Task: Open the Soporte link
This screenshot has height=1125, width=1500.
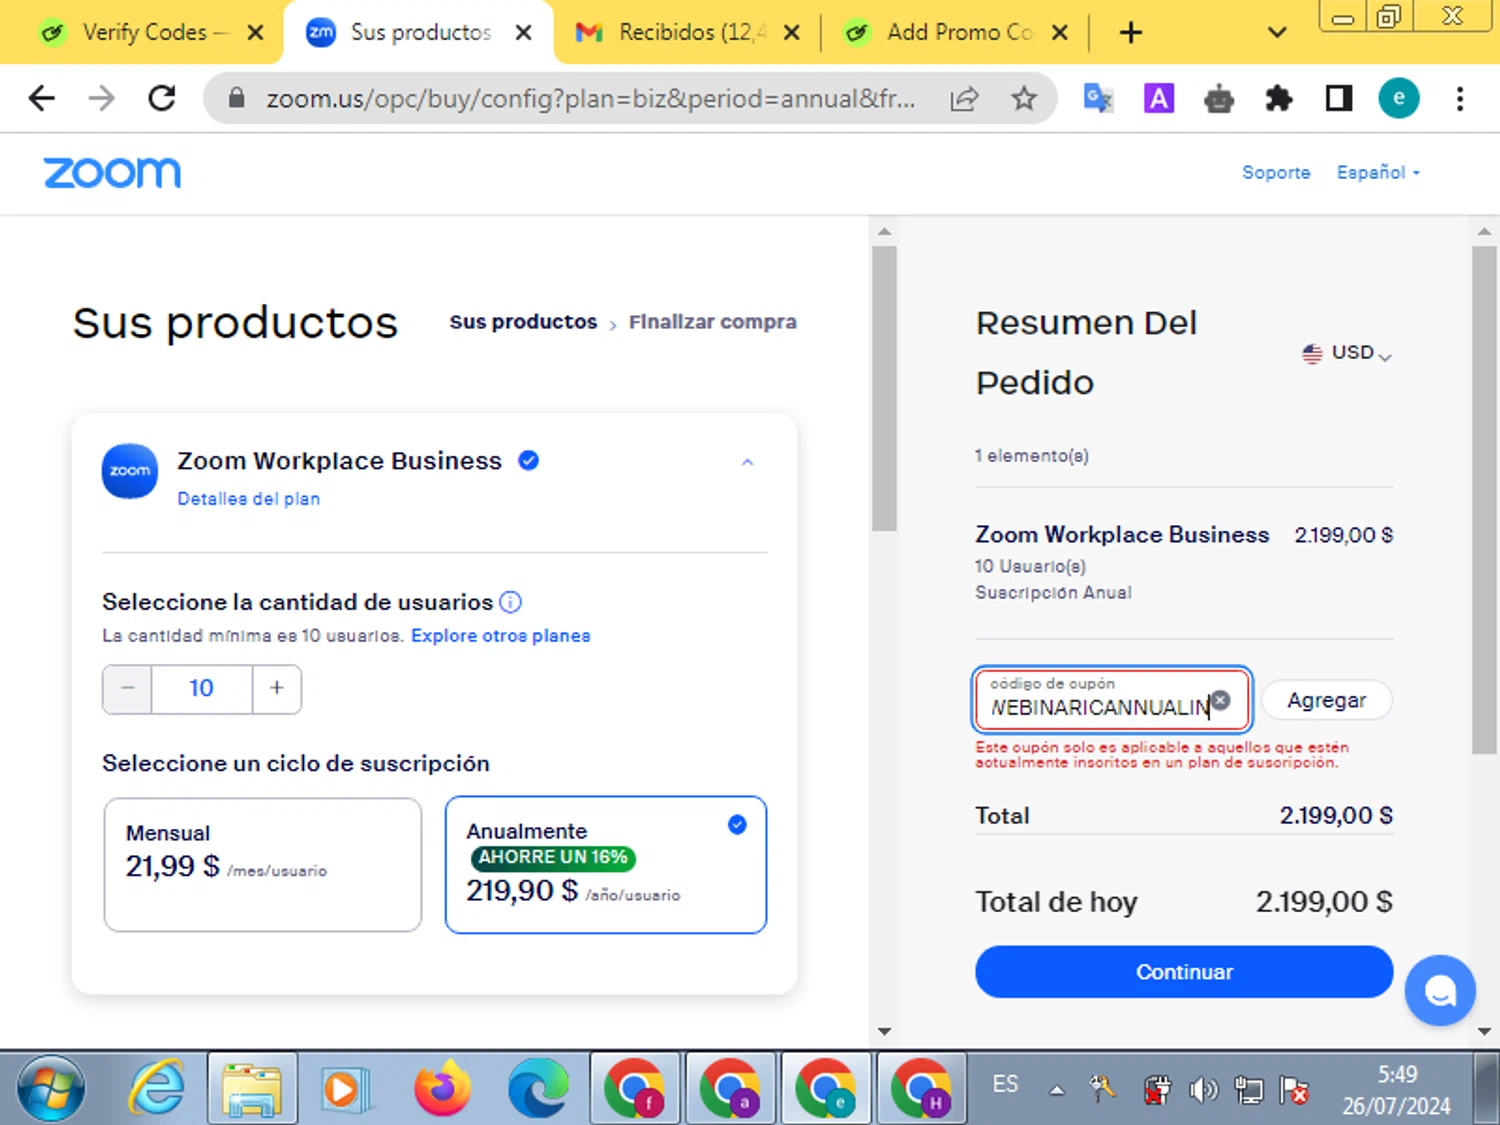Action: [x=1276, y=172]
